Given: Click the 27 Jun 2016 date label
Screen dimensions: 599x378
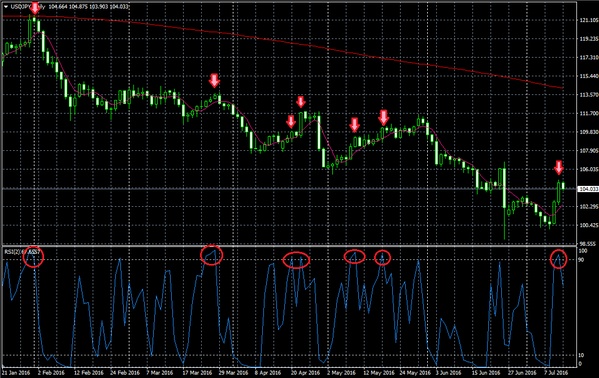Looking at the screenshot, I should 522,372.
